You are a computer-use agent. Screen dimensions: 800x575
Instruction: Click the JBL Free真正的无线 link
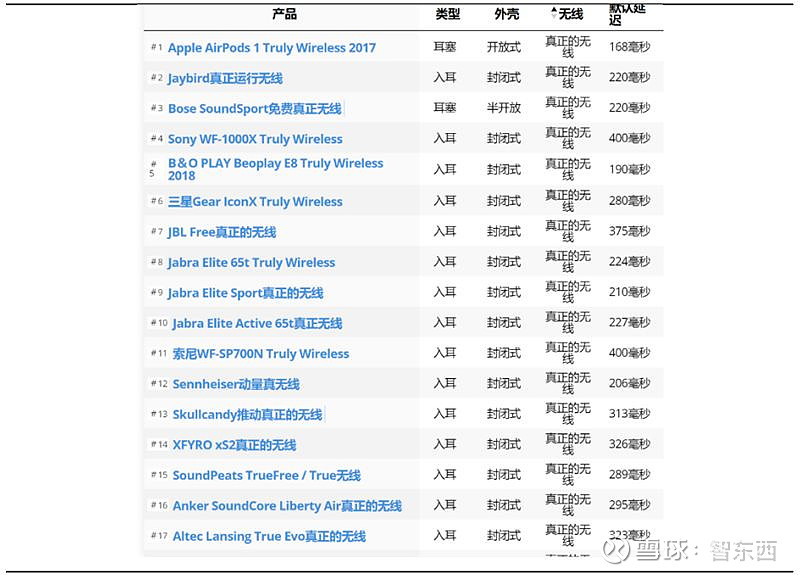(x=222, y=232)
